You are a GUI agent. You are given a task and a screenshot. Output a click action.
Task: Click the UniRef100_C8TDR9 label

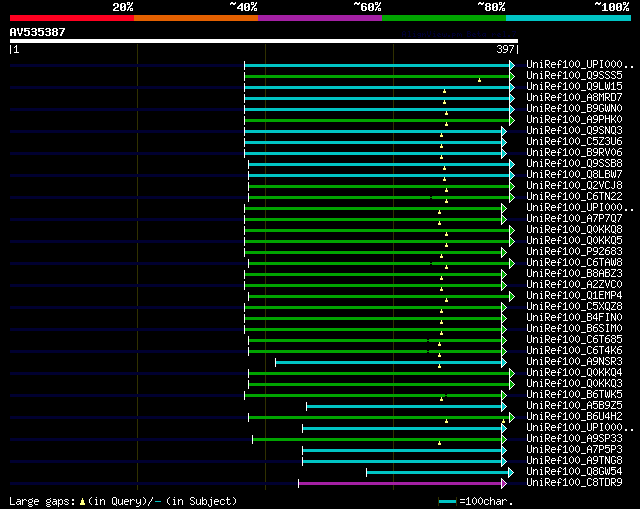(574, 483)
